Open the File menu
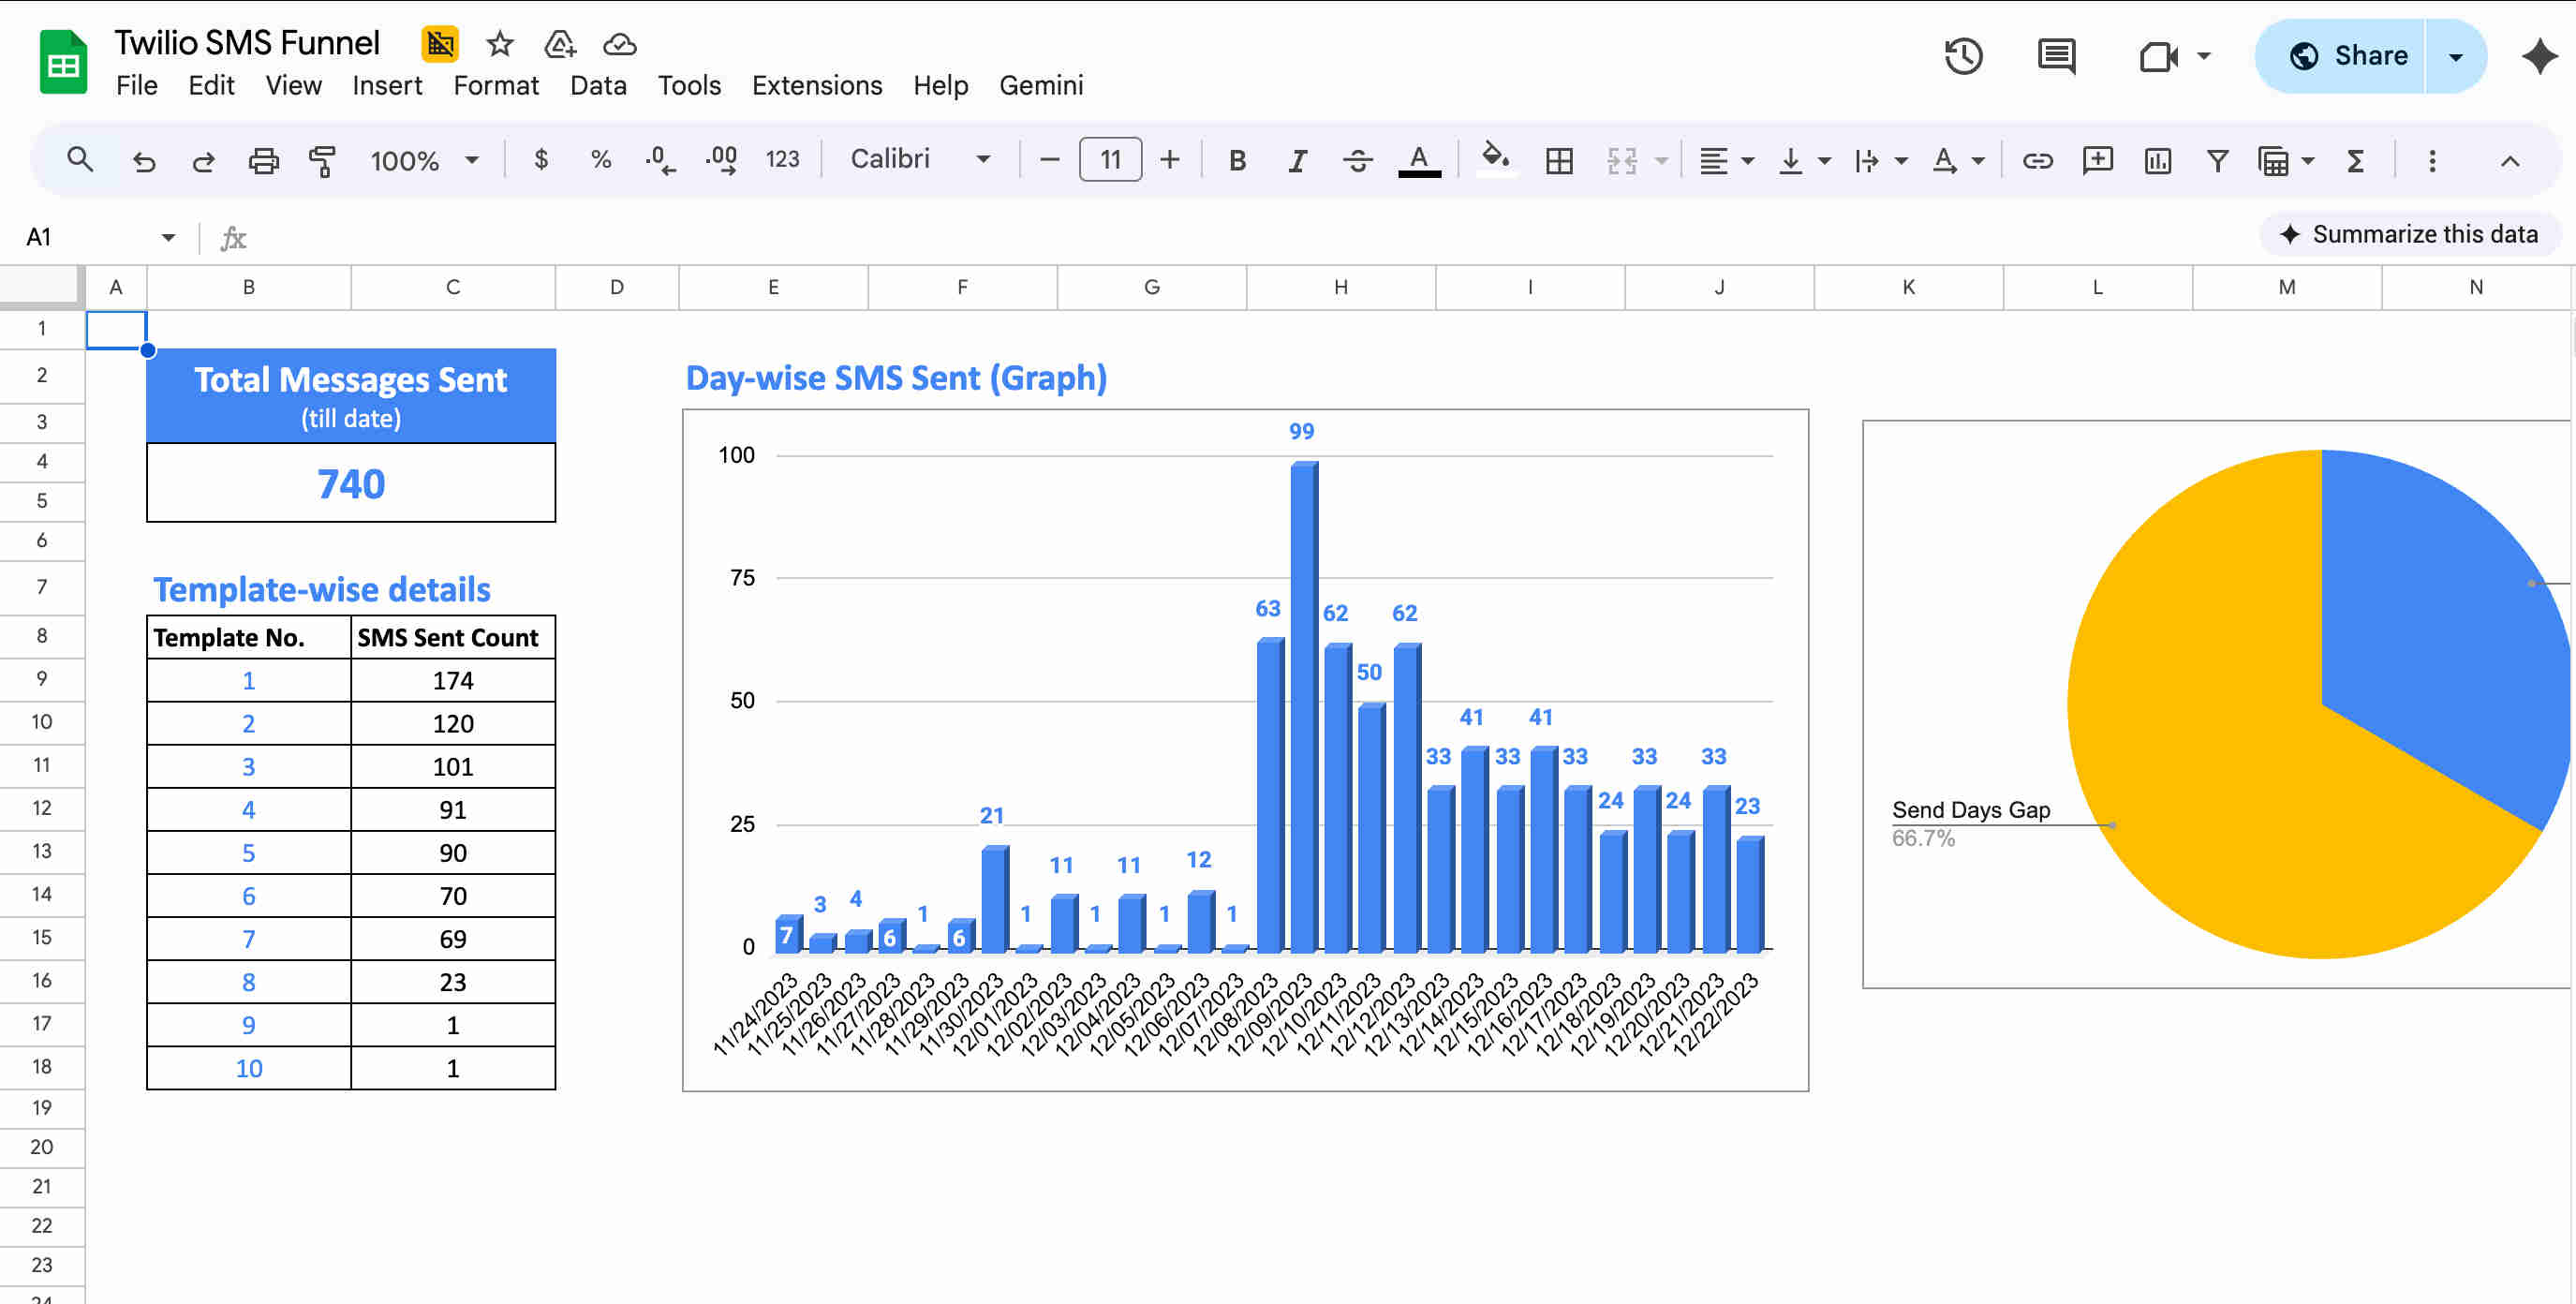 click(136, 85)
